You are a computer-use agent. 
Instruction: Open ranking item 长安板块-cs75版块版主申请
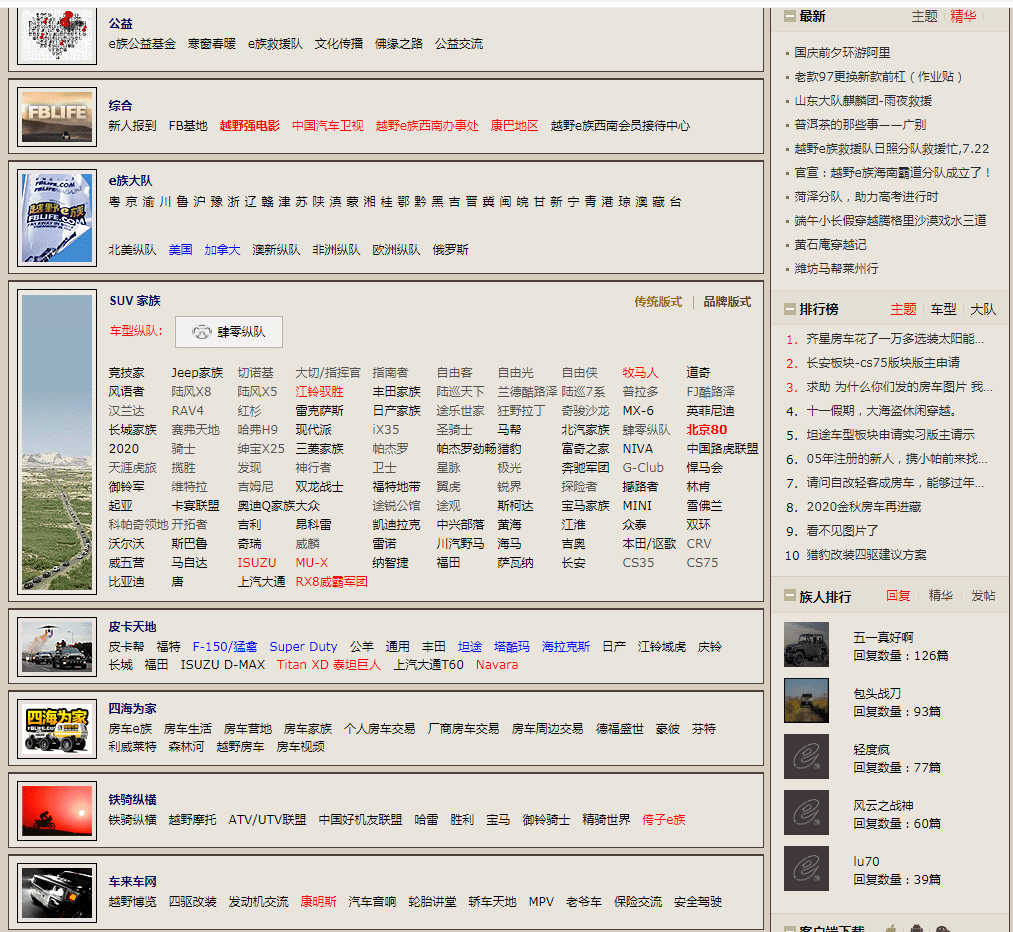click(x=882, y=362)
